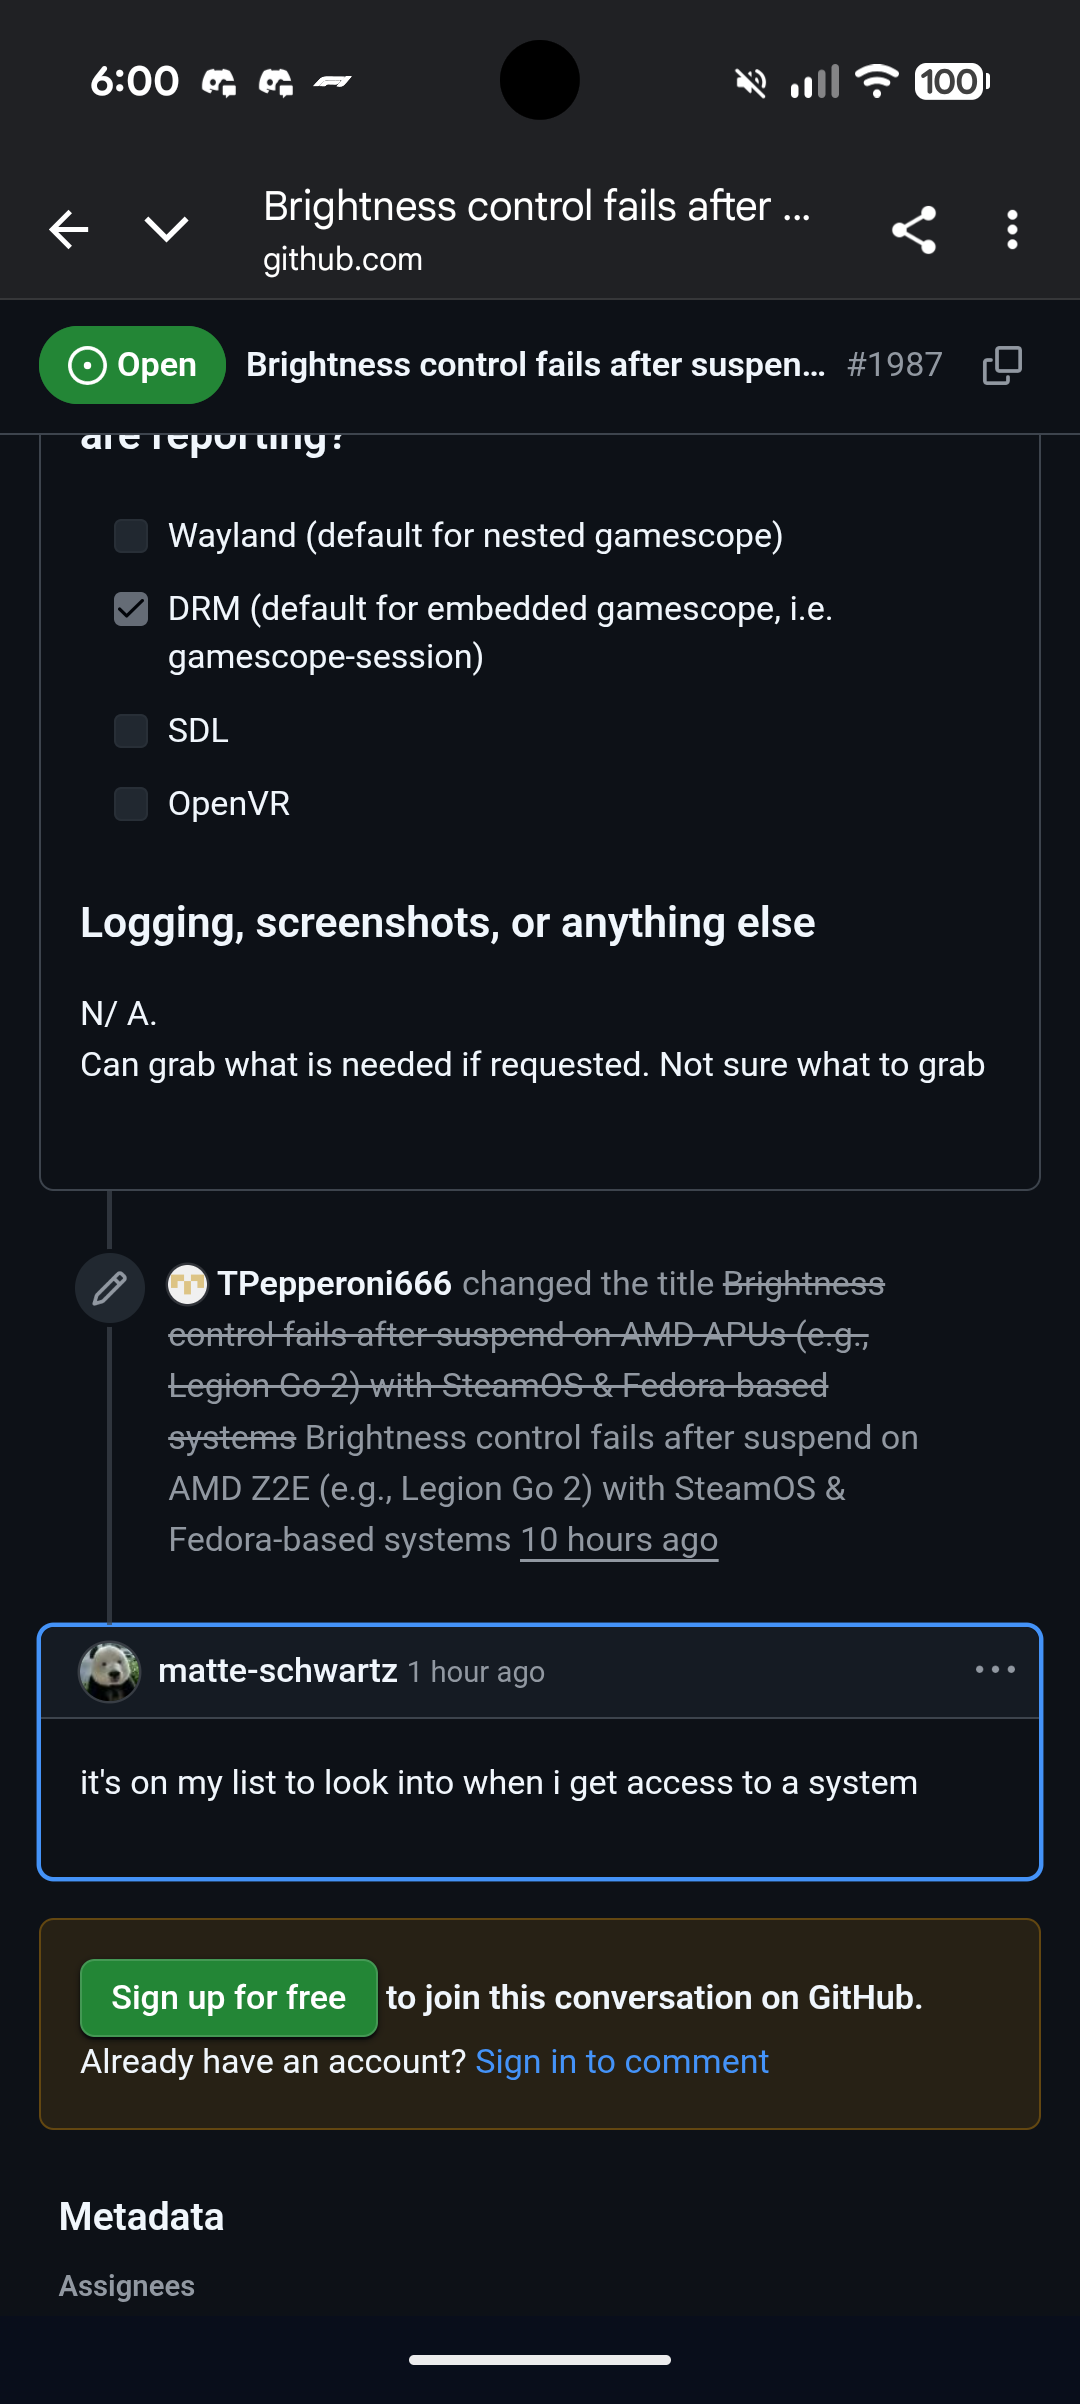
Task: Tap the 10 hours ago timestamp
Action: tap(619, 1540)
